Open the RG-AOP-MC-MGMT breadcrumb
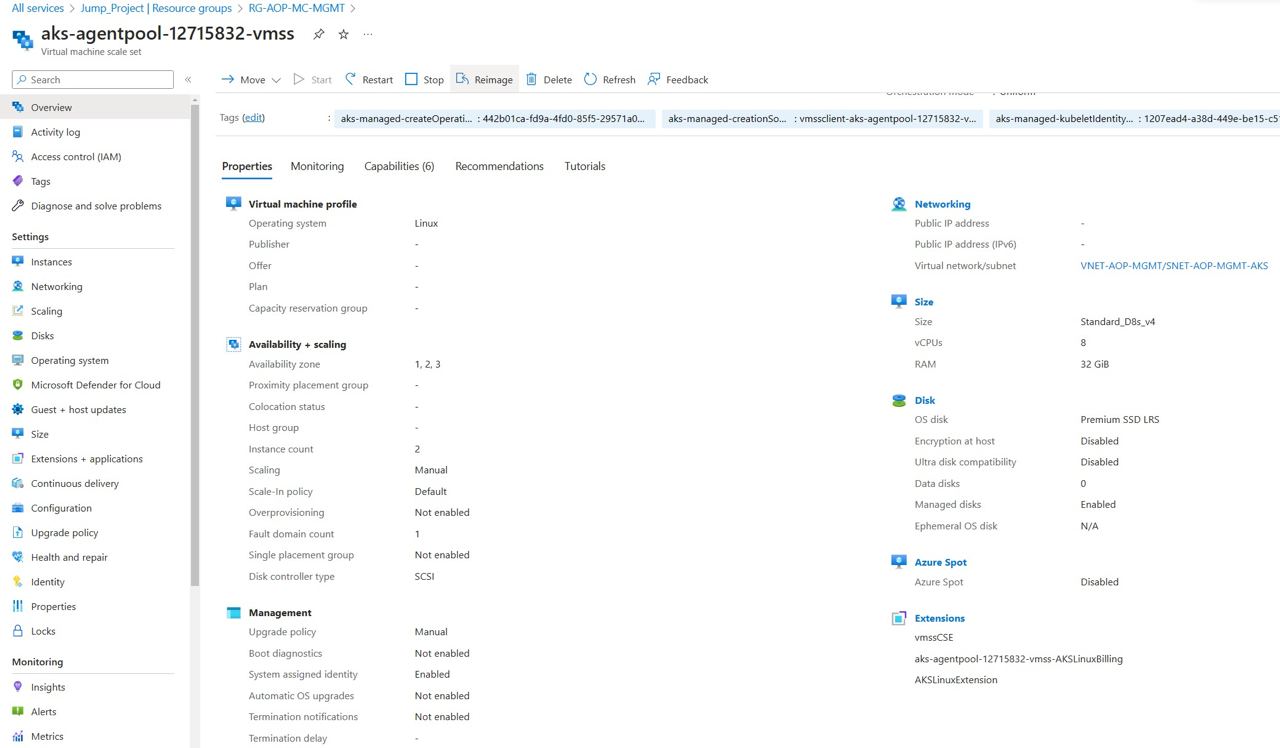The image size is (1280, 748). pos(297,8)
